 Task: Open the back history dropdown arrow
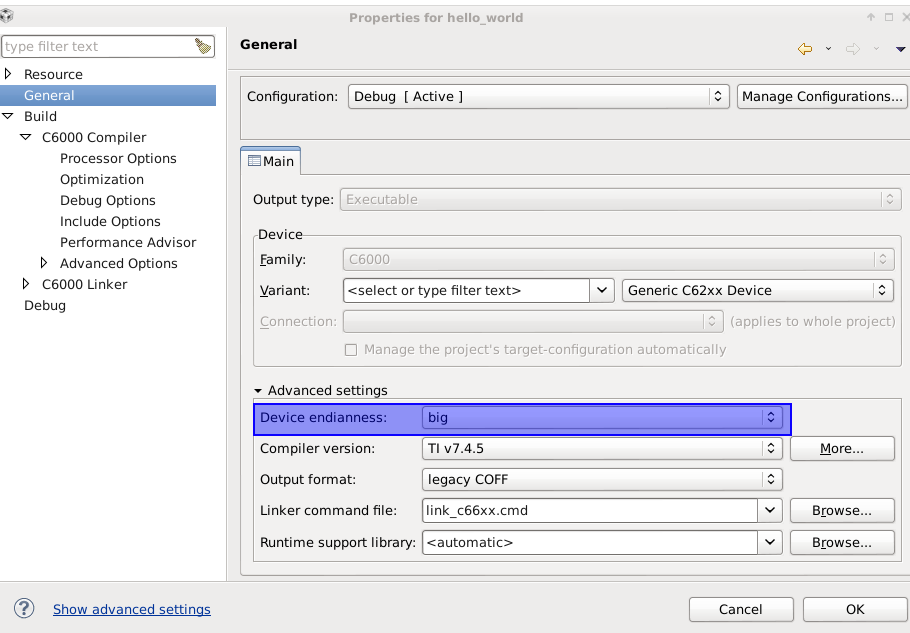[x=828, y=49]
